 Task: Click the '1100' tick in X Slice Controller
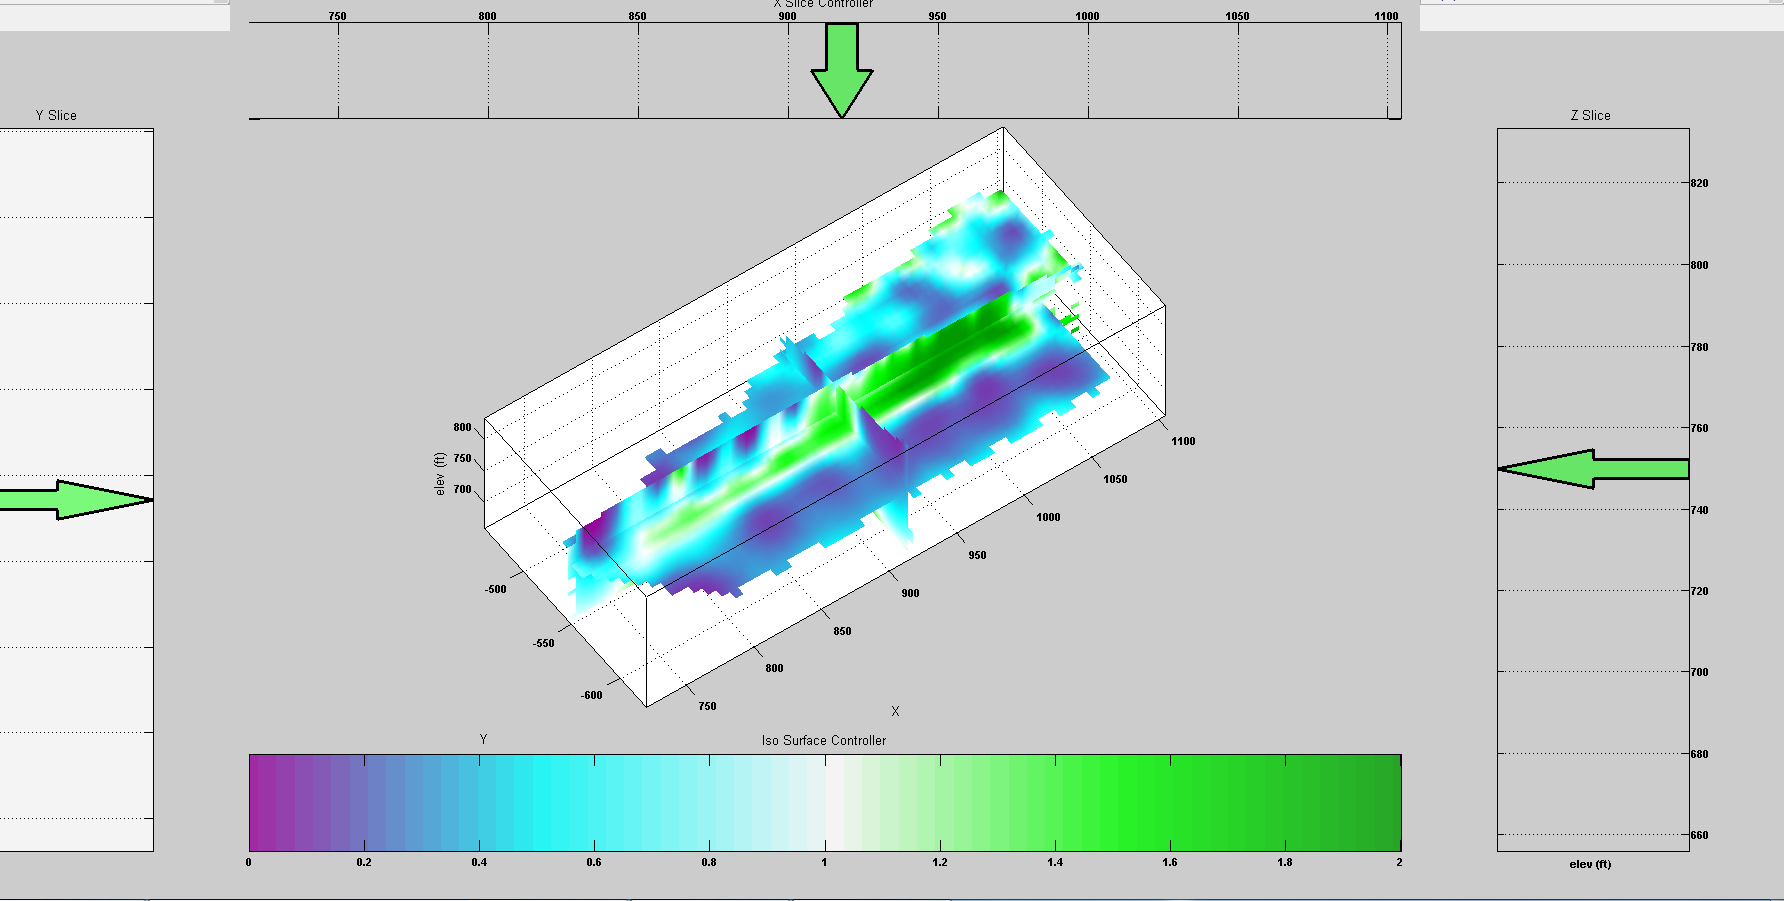click(x=1386, y=17)
